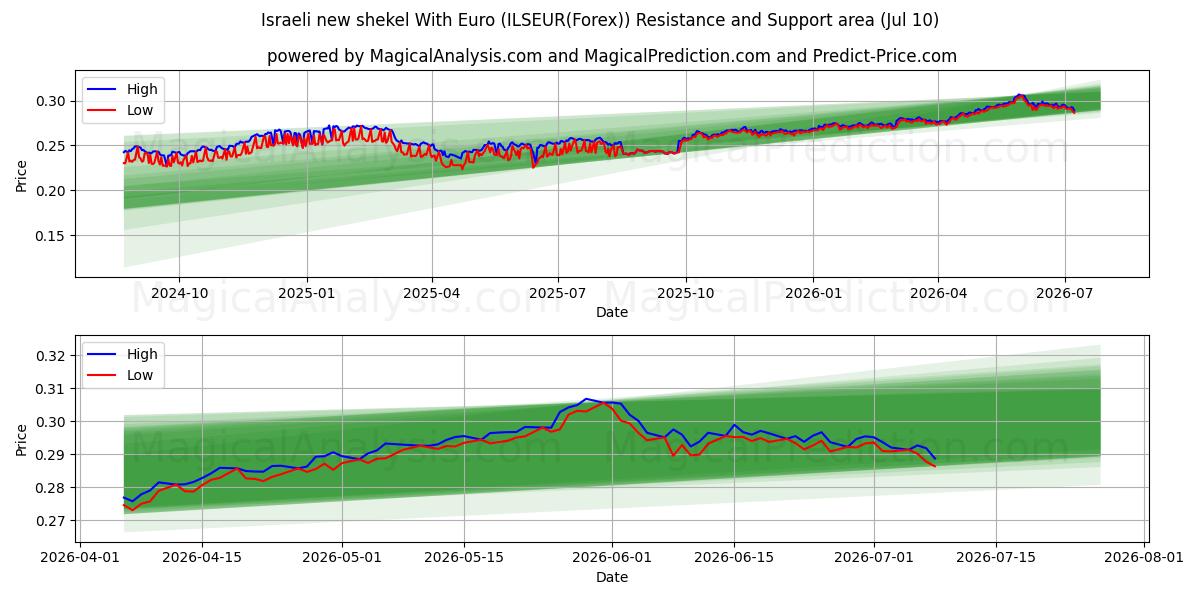Screen dimensions: 1200x600
Task: Click the 0.27 tick on bottom chart
Action: point(53,521)
